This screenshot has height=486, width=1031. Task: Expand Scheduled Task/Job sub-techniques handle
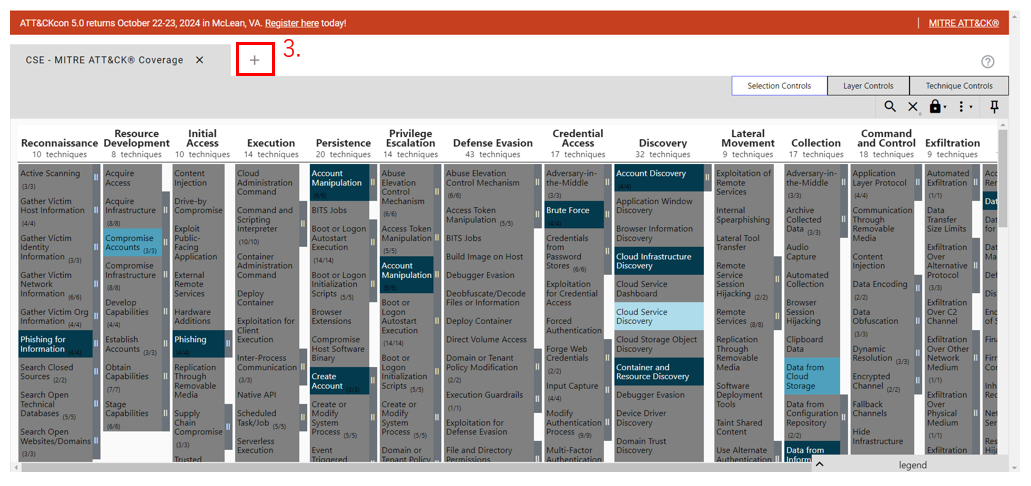click(x=302, y=418)
